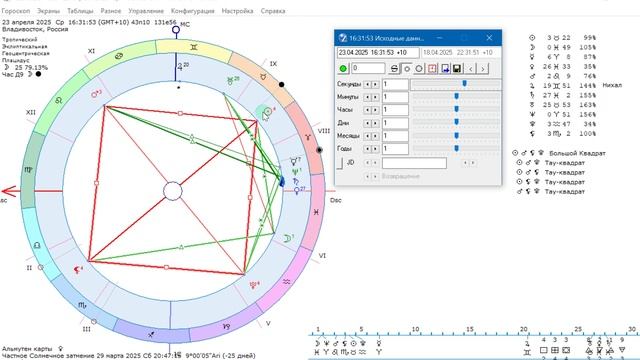The image size is (640, 360).
Task: Click the Владивосток, Россия location text
Action: (x=35, y=29)
